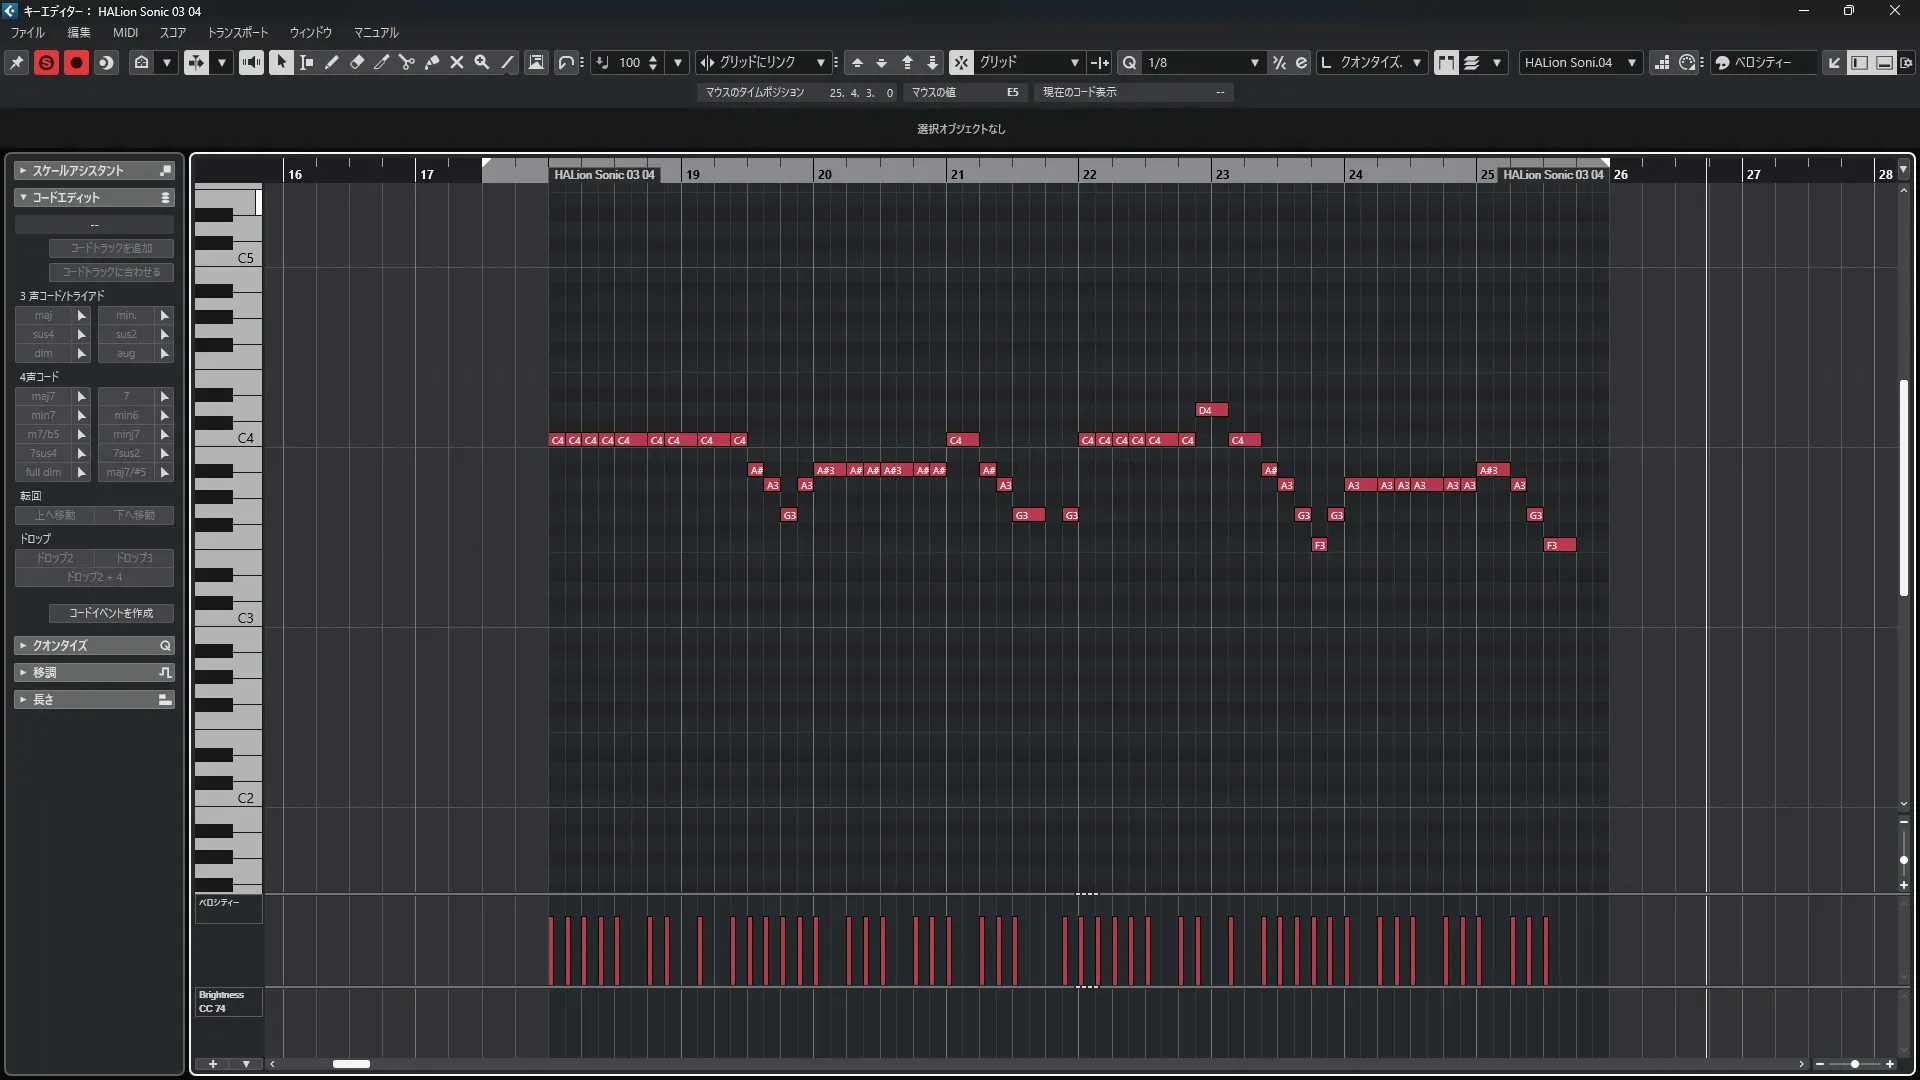
Task: Select the Erase tool
Action: pos(357,62)
